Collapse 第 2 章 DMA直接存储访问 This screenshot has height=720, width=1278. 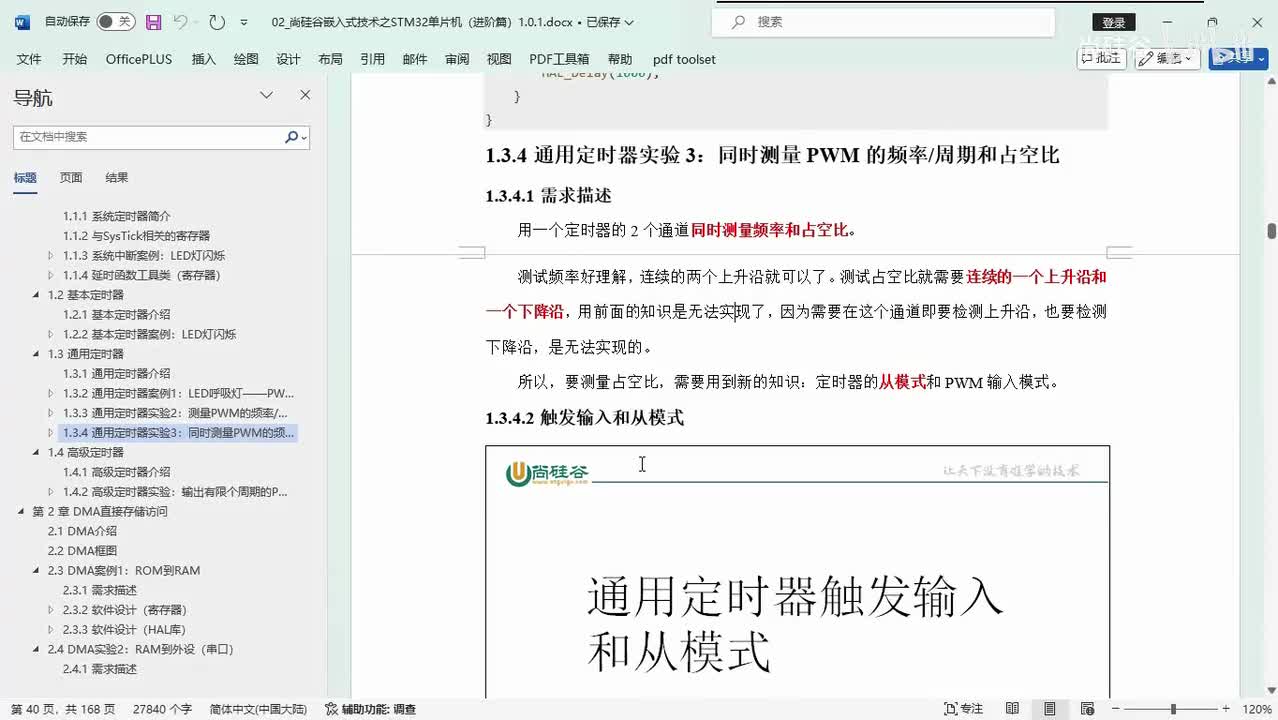pos(22,511)
